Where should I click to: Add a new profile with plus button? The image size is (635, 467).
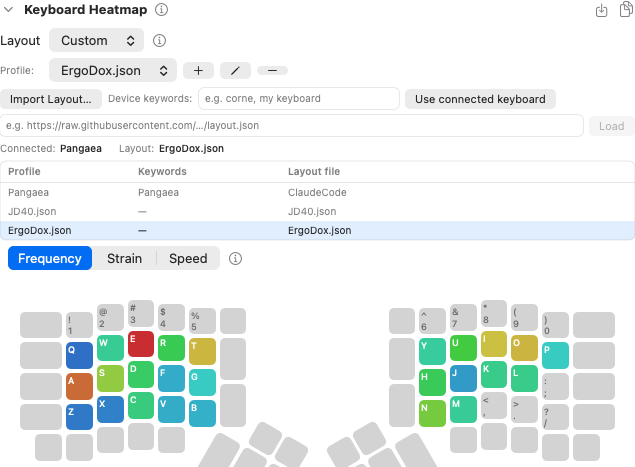pos(198,70)
